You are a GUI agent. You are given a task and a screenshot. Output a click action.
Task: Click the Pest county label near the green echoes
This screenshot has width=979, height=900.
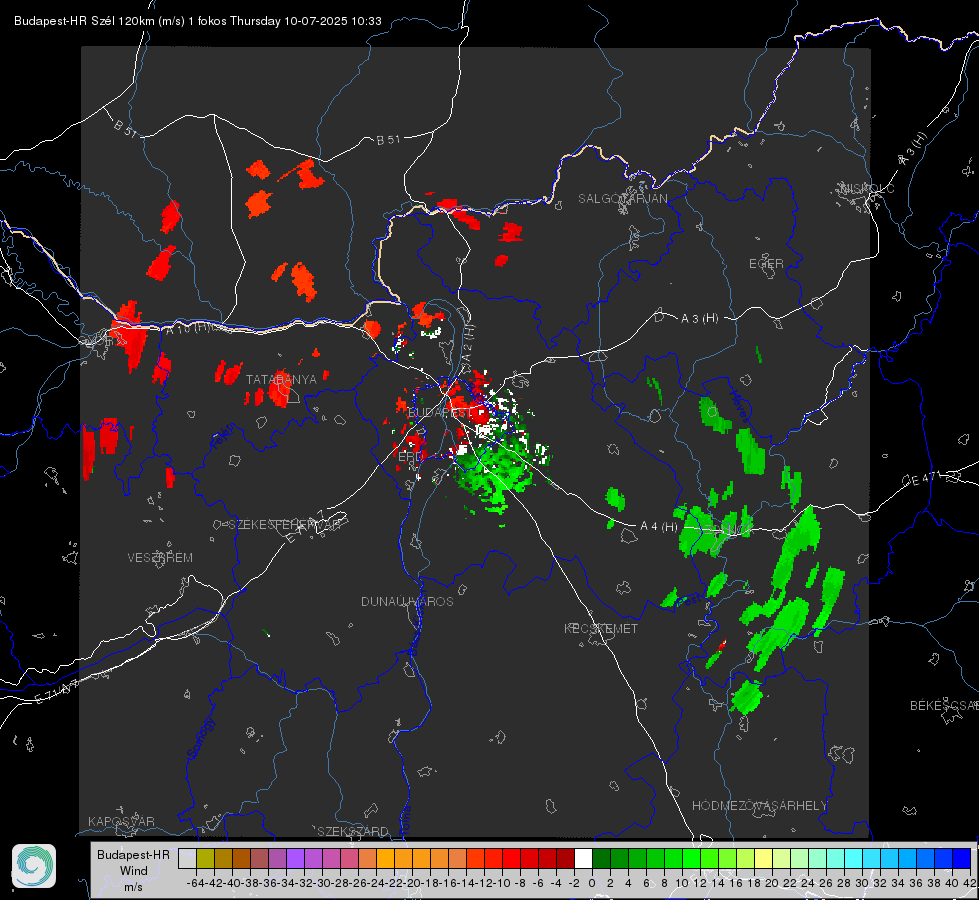[x=689, y=598]
